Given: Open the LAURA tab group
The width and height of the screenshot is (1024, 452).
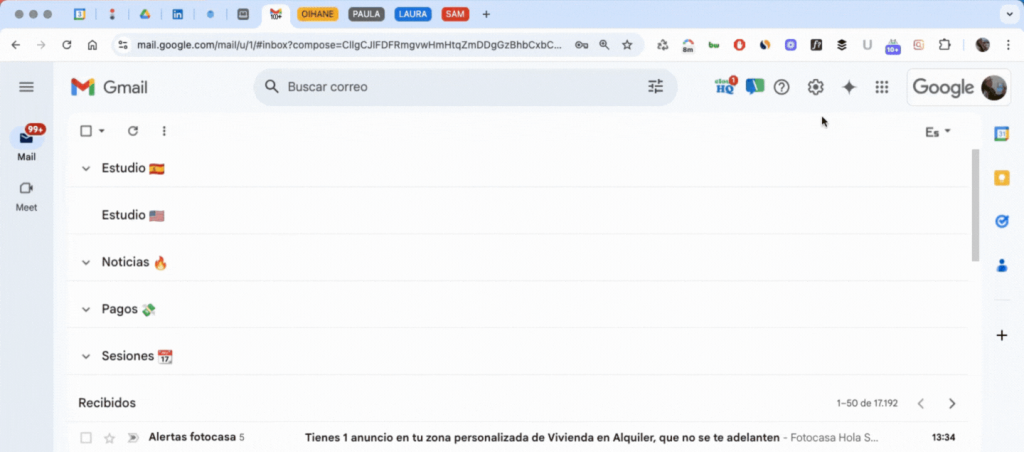Looking at the screenshot, I should coord(413,14).
